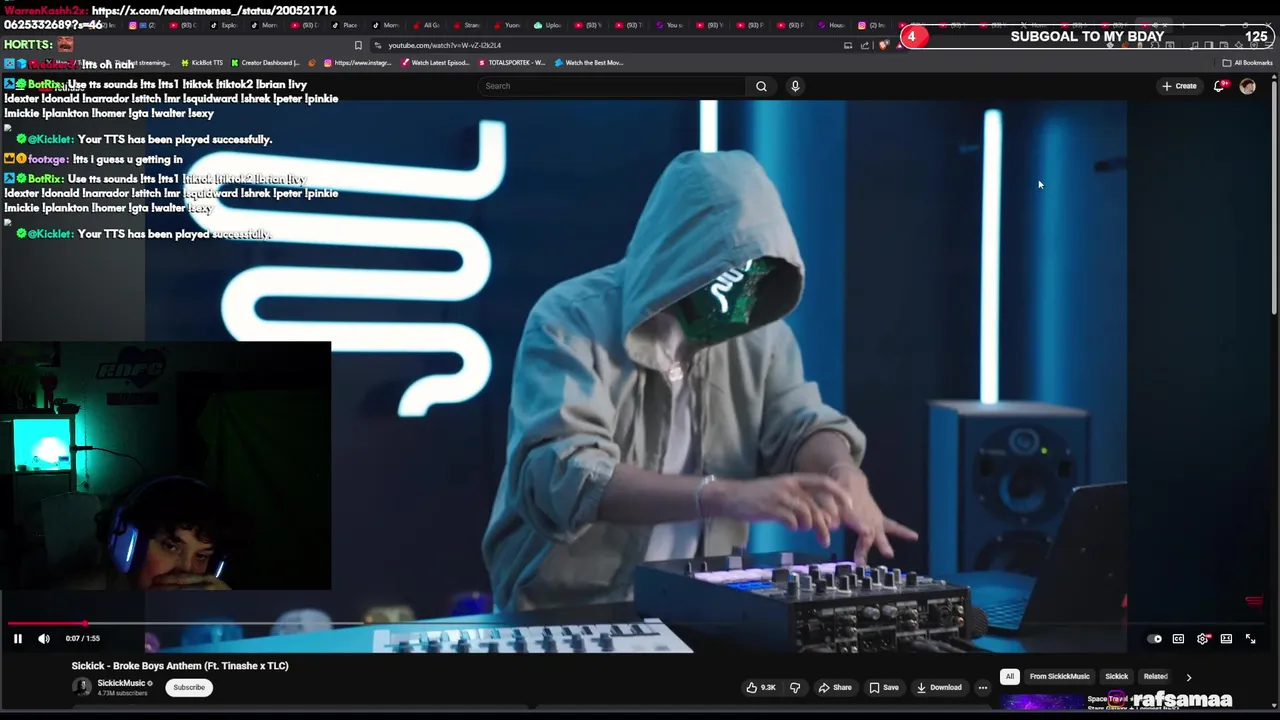Open KickBot TTS bookmark
This screenshot has height=720, width=1280.
pos(202,63)
